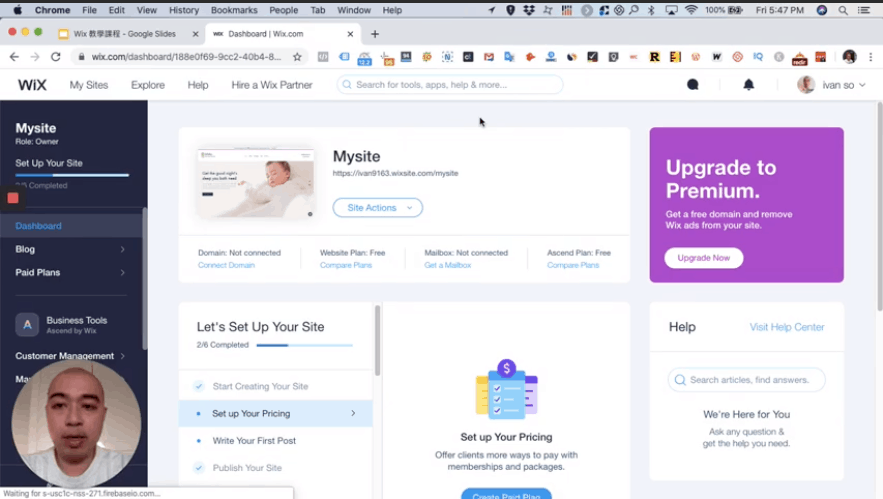This screenshot has width=883, height=499.
Task: Open Explore in Wix header
Action: (x=148, y=85)
